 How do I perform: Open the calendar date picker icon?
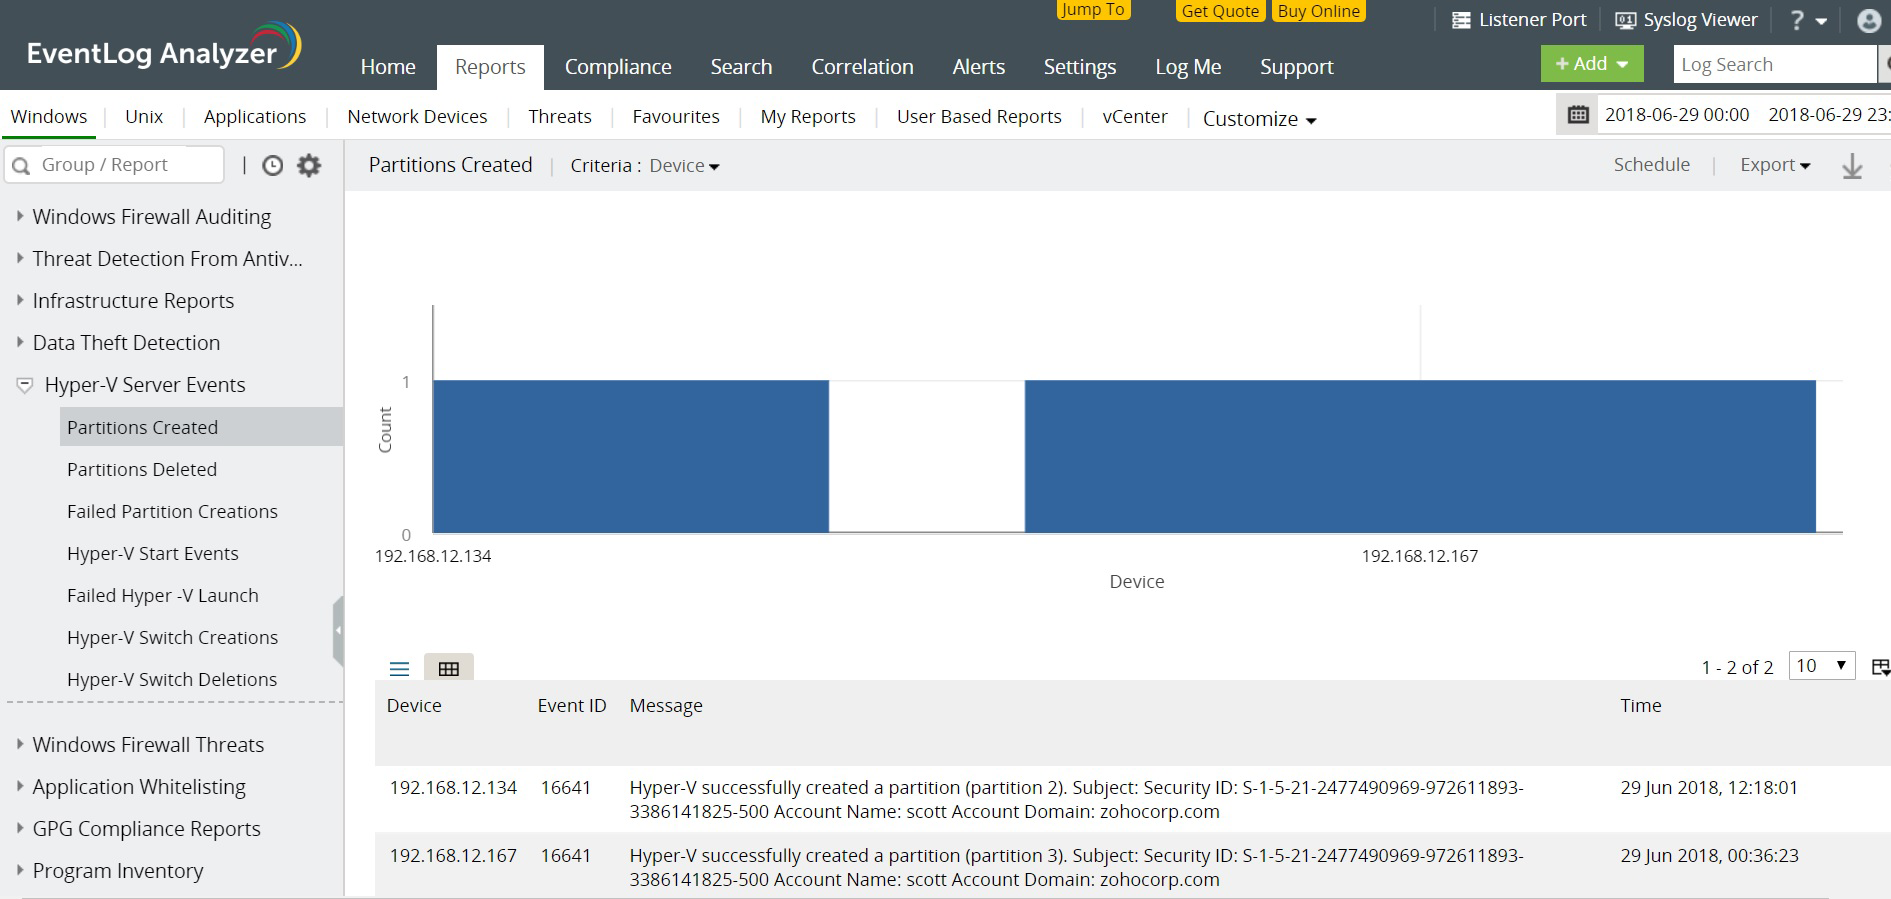pyautogui.click(x=1578, y=115)
